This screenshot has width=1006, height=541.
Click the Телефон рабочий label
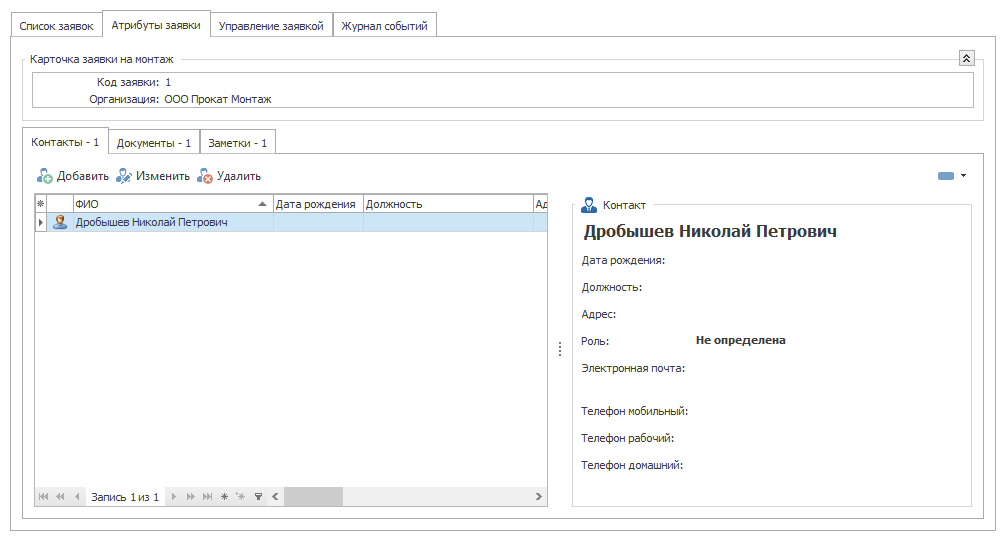coord(627,438)
